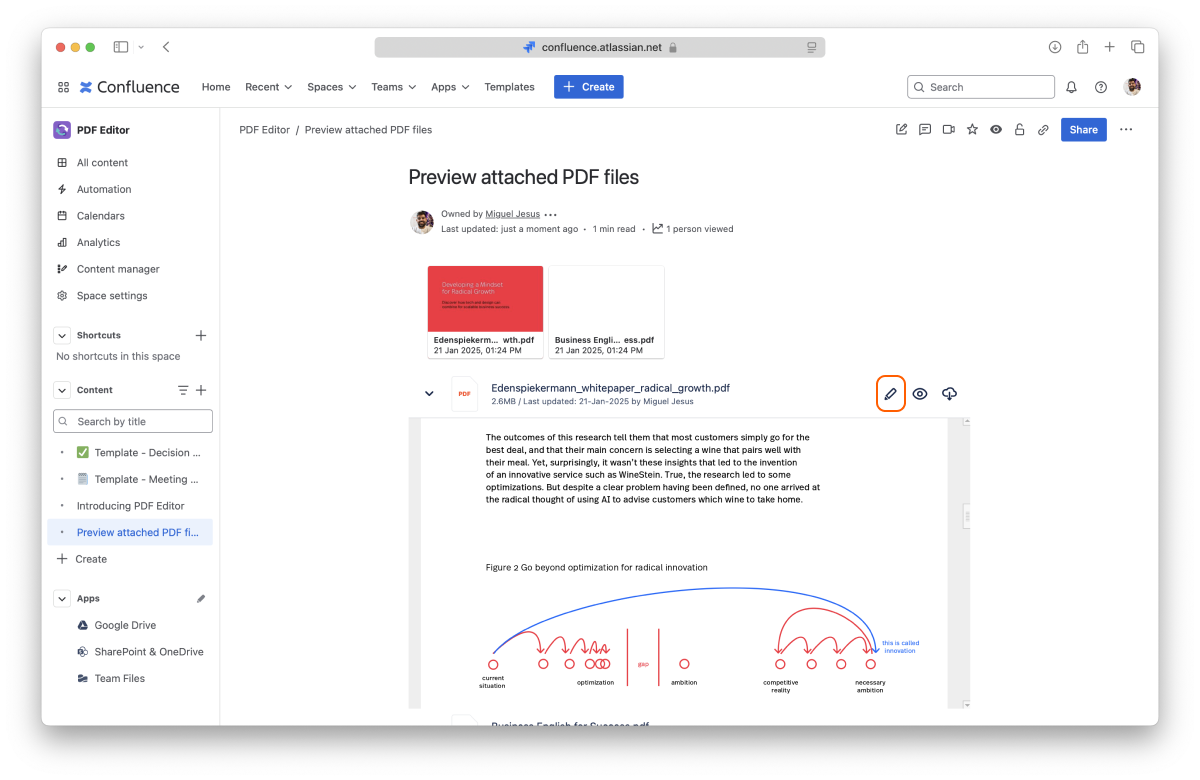Open the Teams dropdown
1200x780 pixels.
point(393,87)
